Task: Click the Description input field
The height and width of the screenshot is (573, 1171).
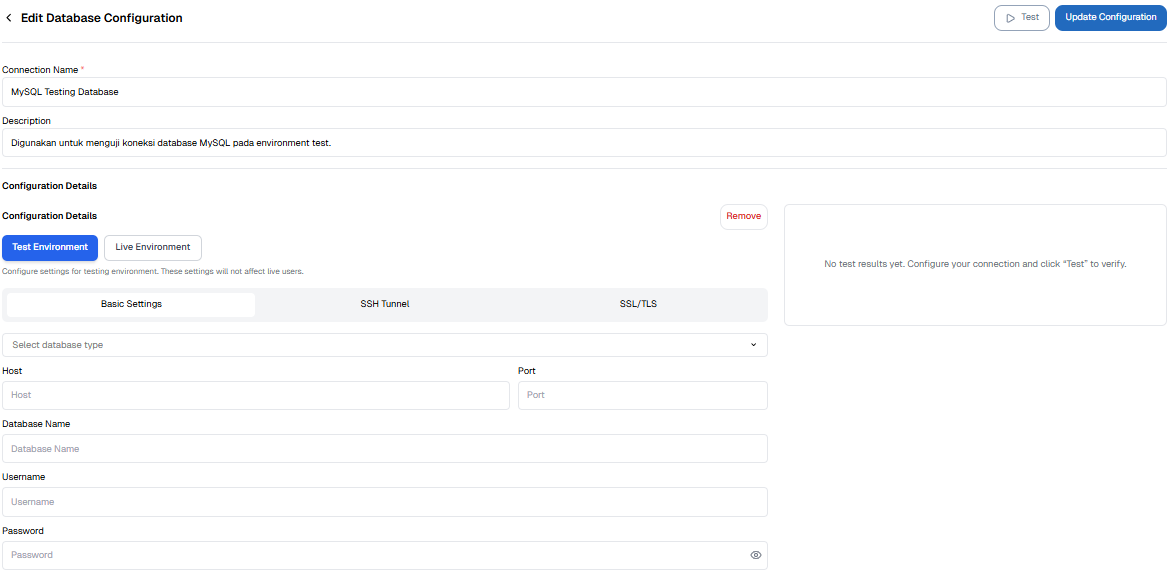Action: click(584, 142)
